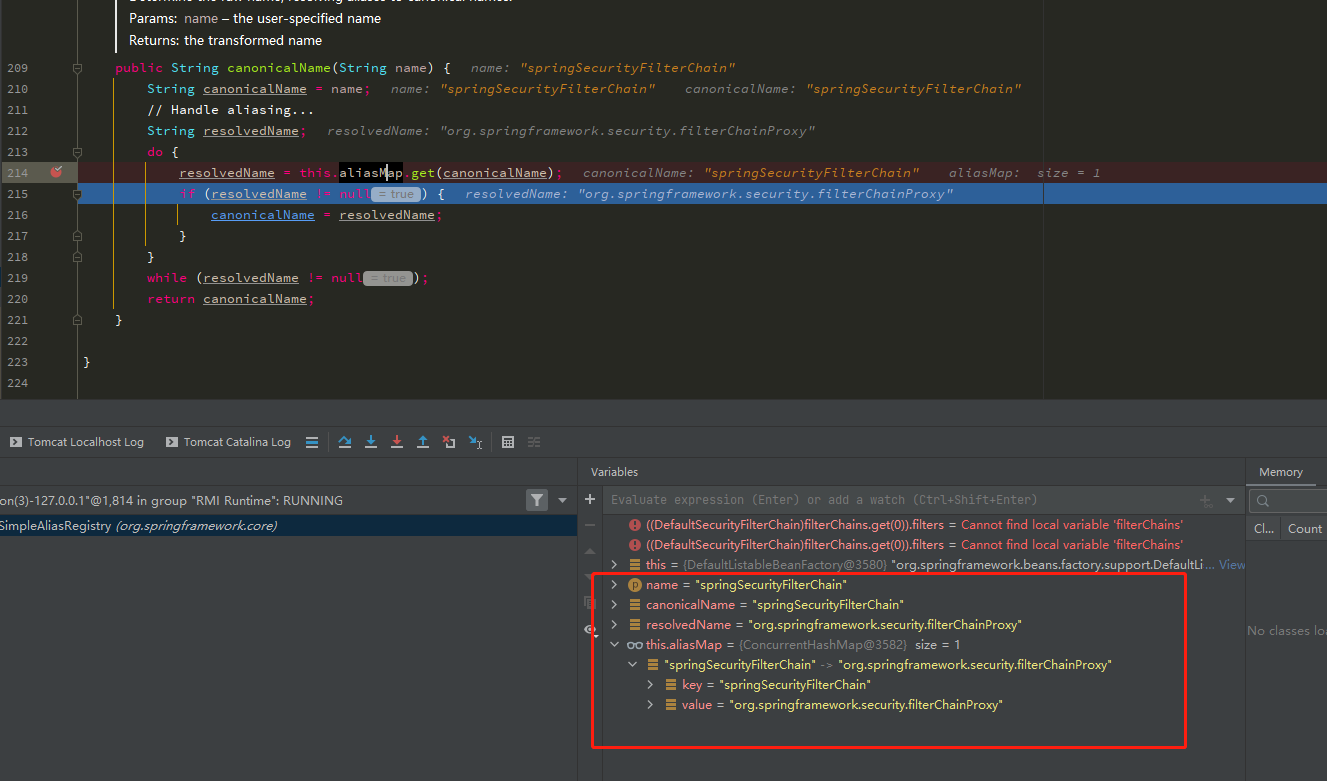The image size is (1327, 781).
Task: Toggle the breakpoint on line 214
Action: (57, 173)
